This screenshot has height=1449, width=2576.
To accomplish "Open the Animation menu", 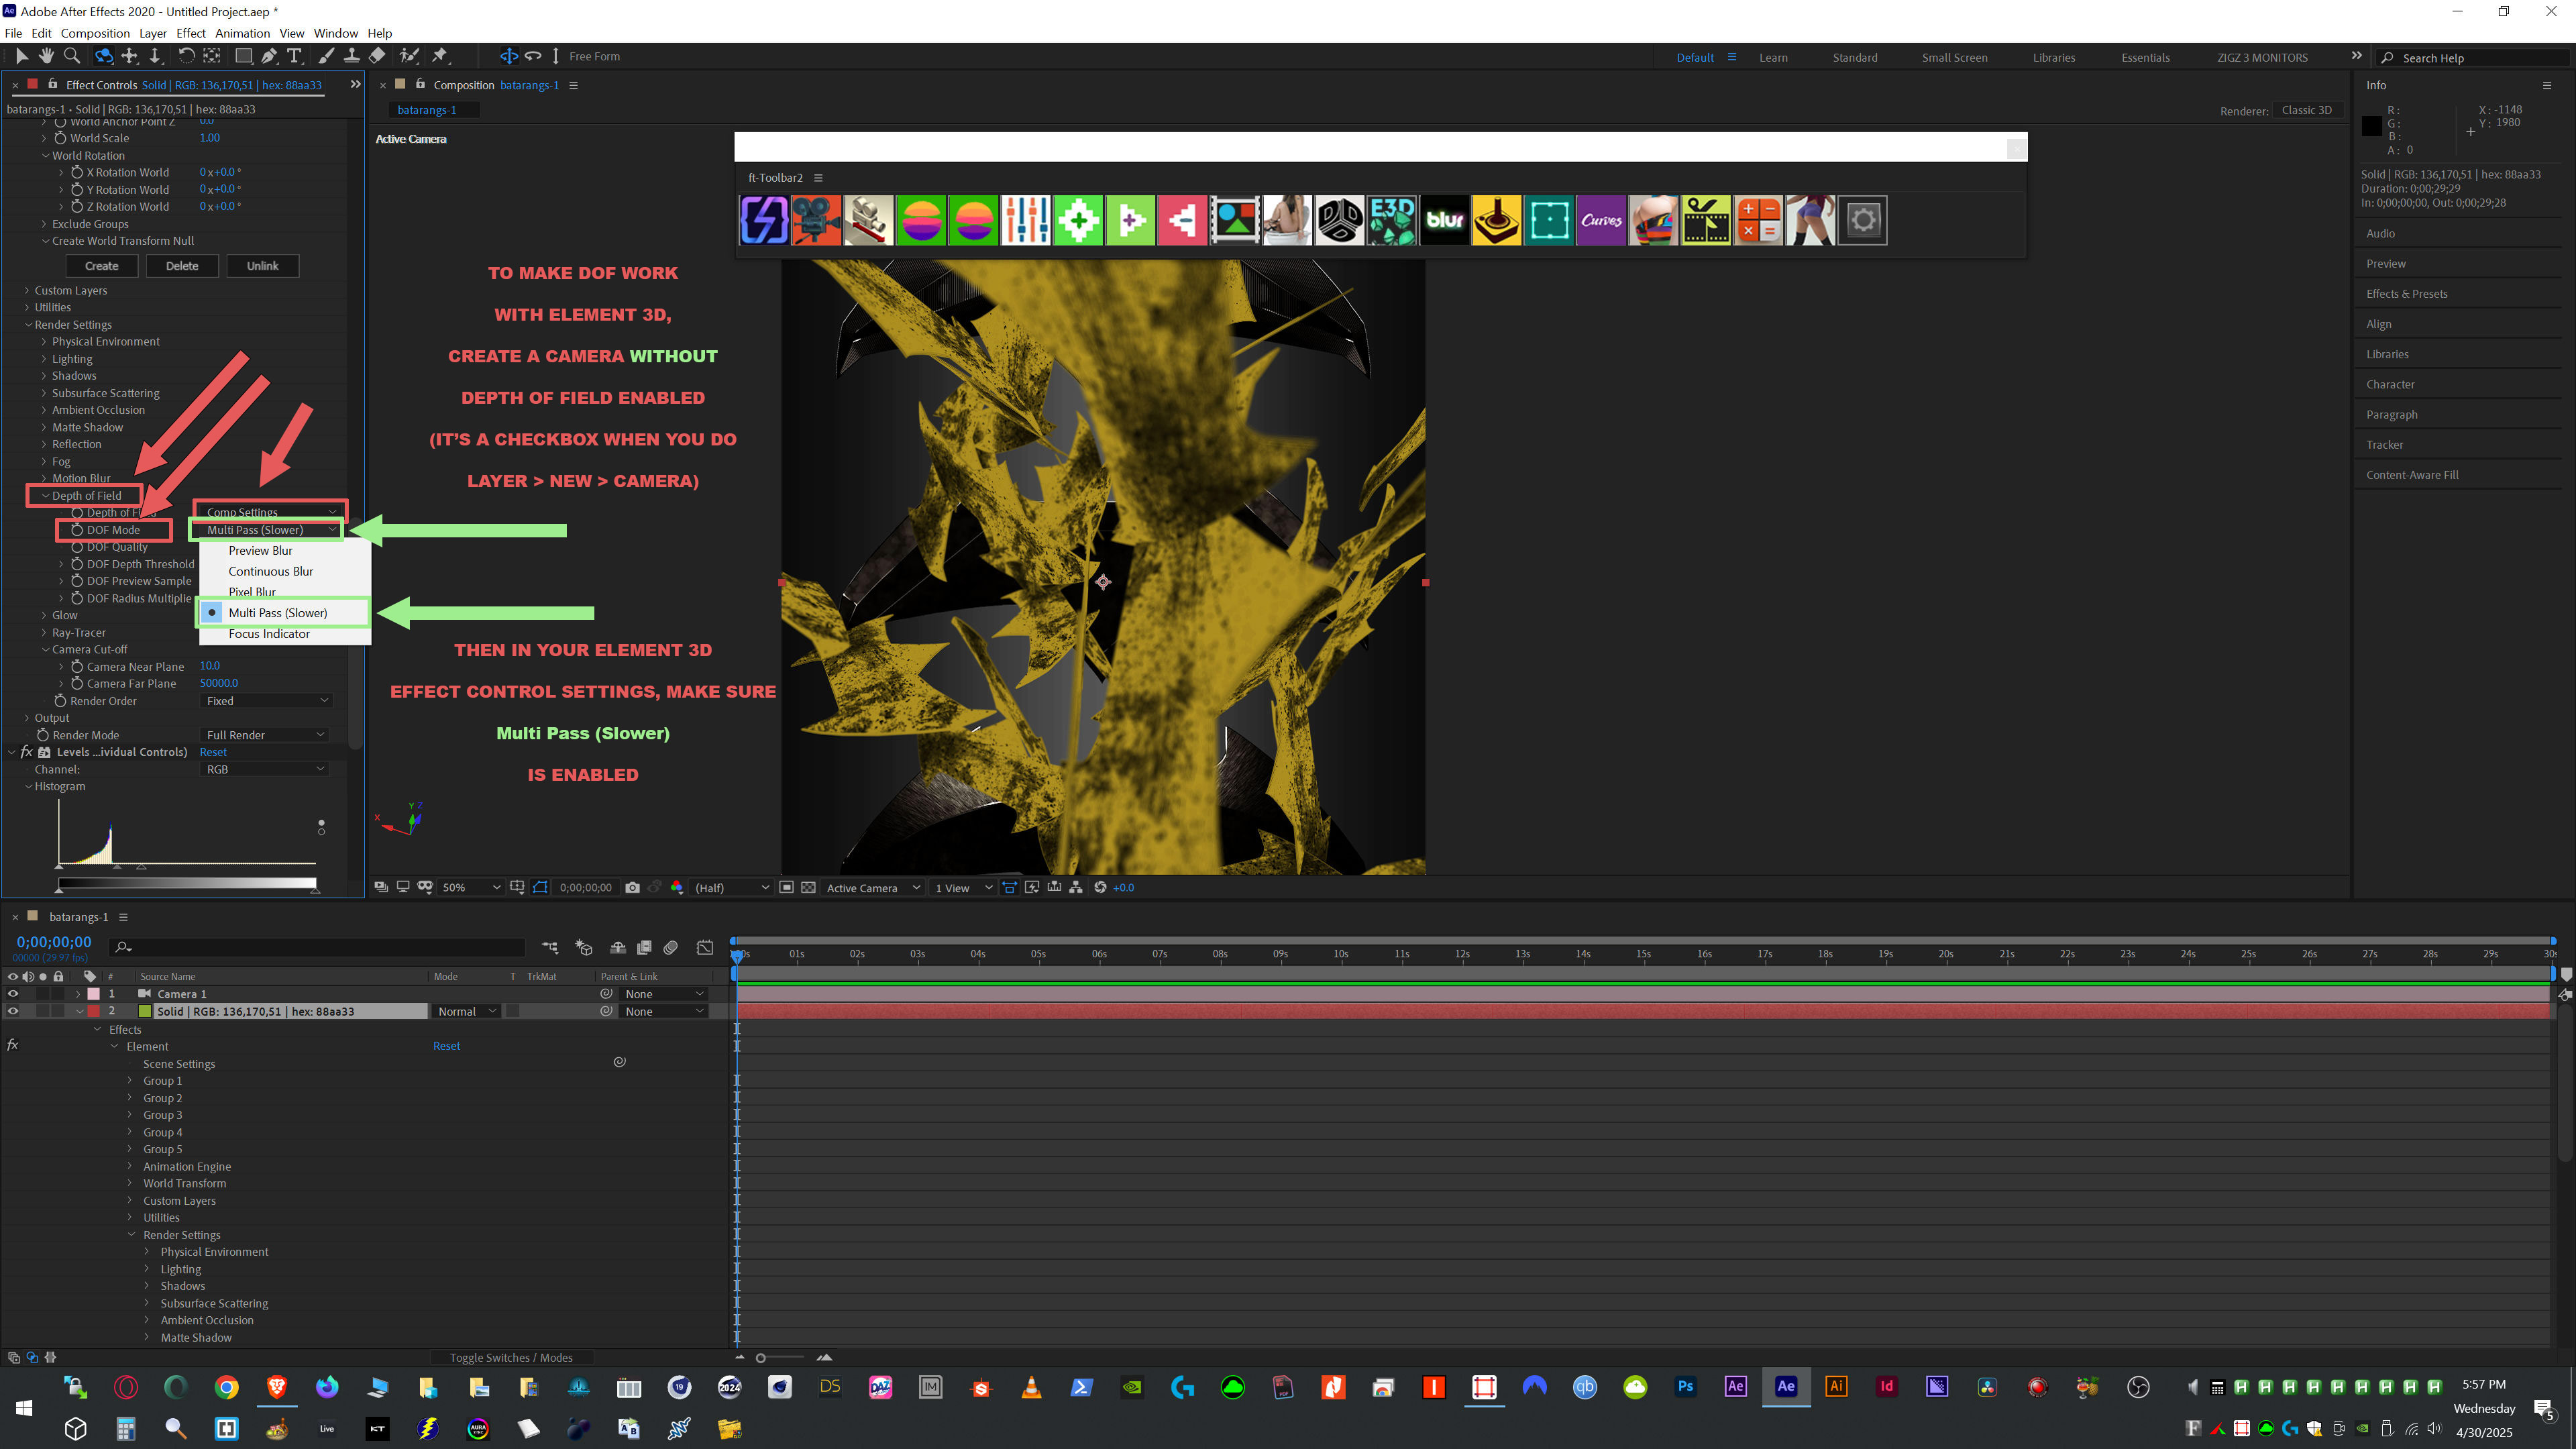I will pyautogui.click(x=242, y=33).
